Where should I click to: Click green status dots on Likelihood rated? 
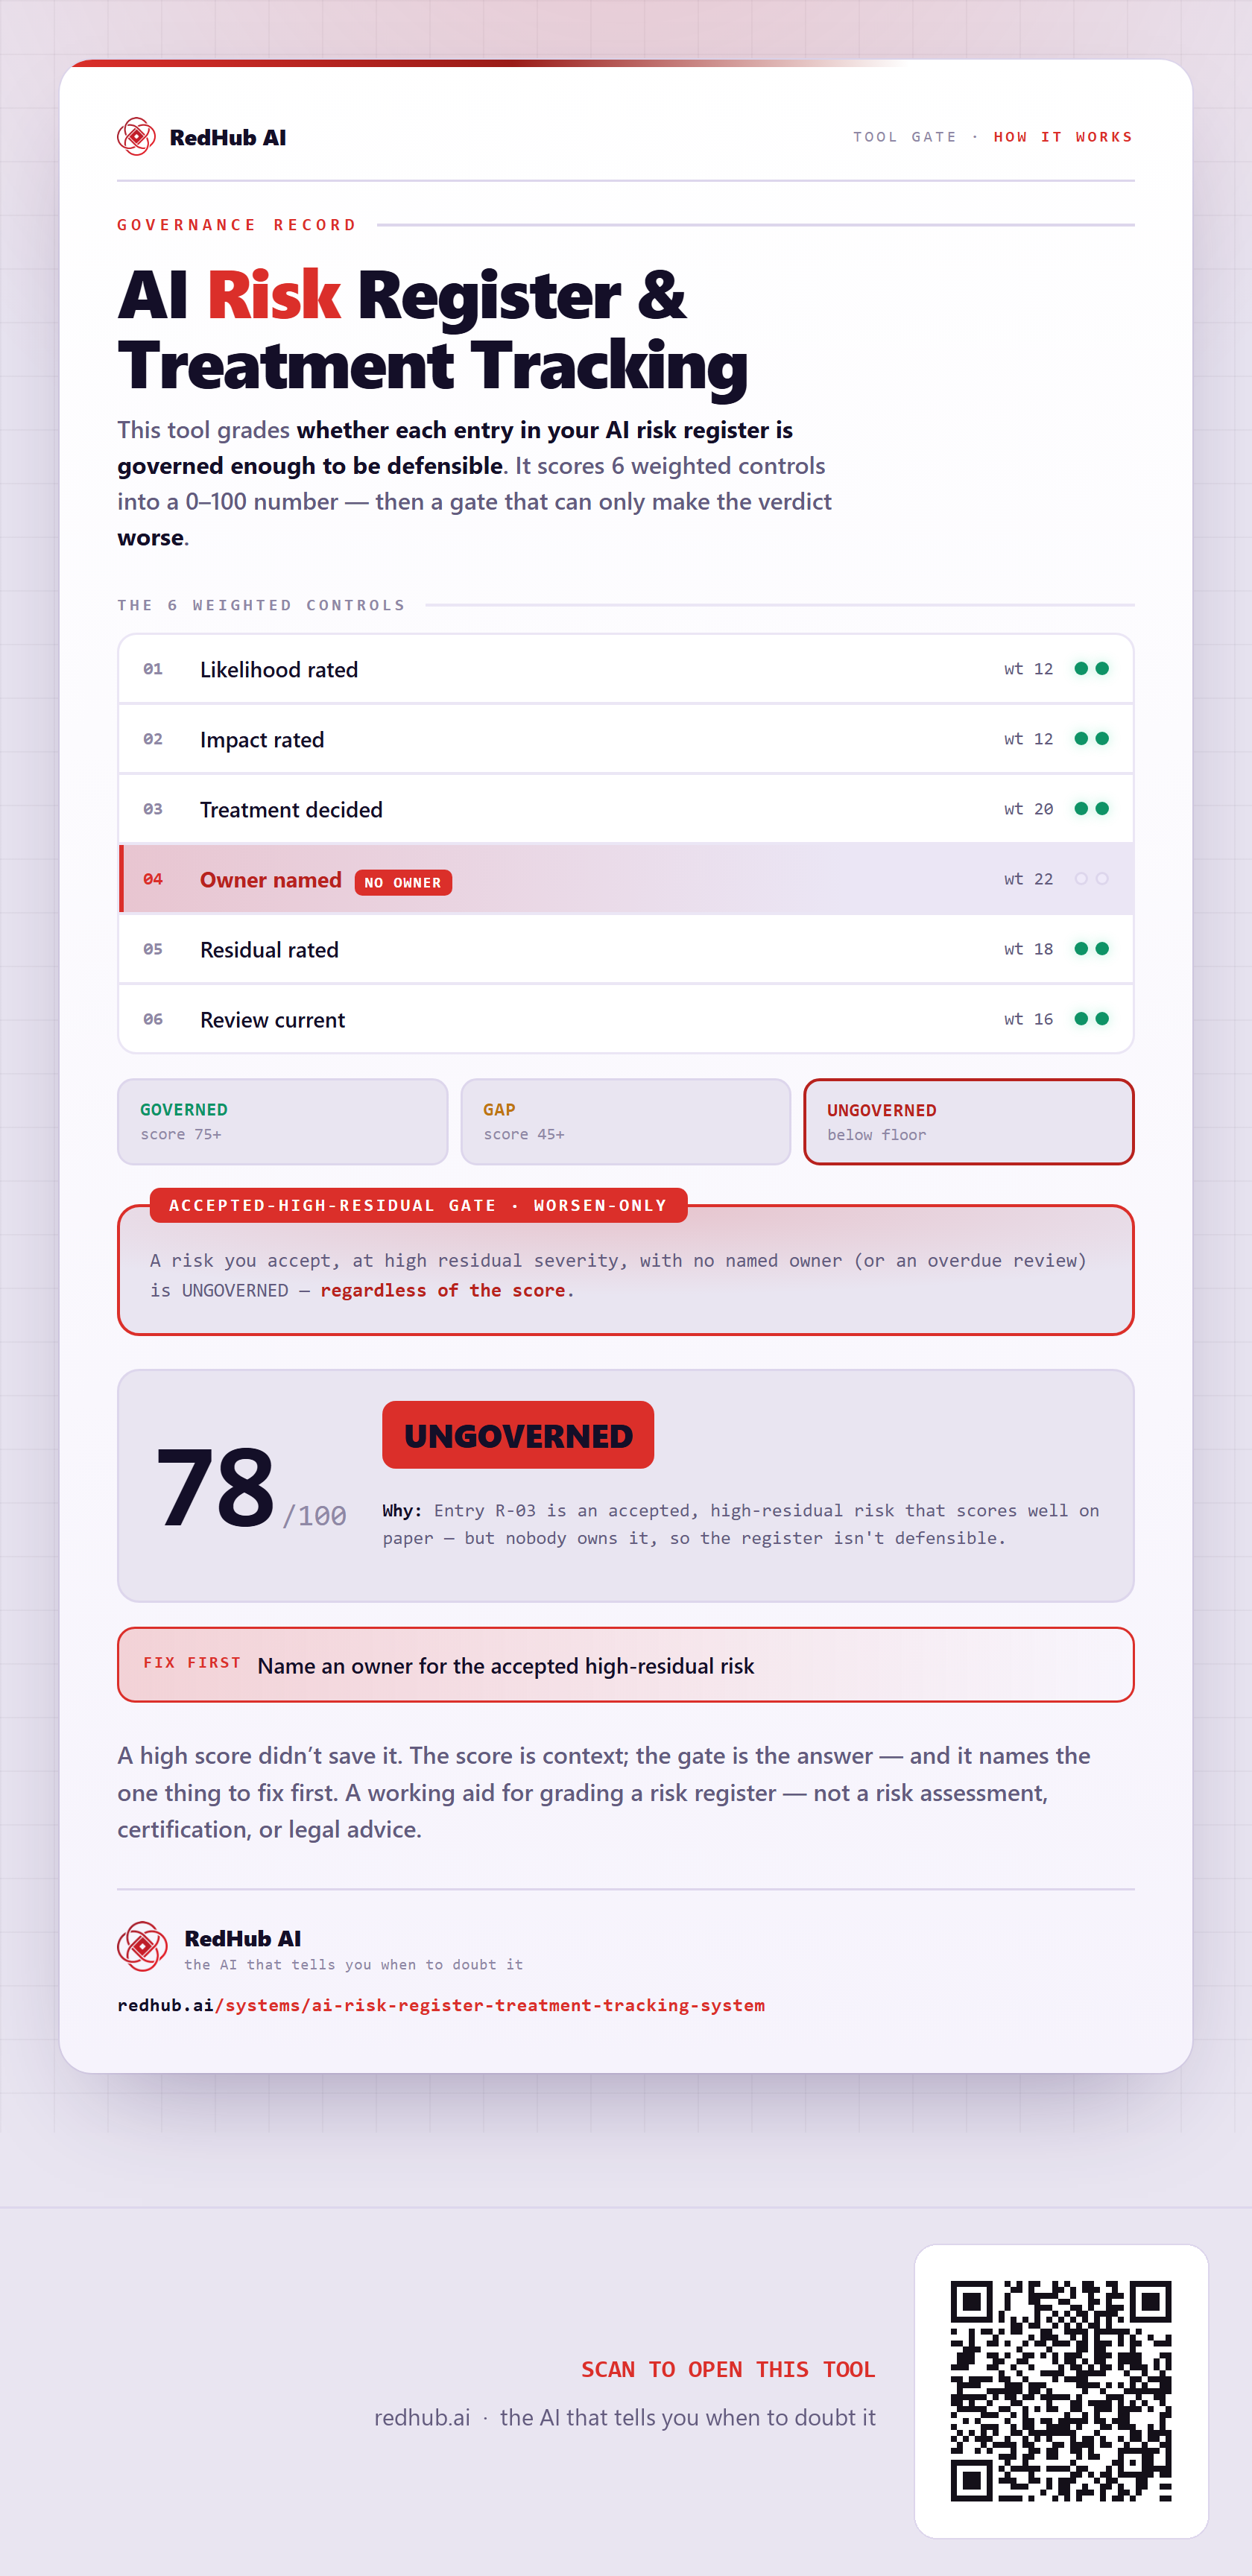(1091, 669)
